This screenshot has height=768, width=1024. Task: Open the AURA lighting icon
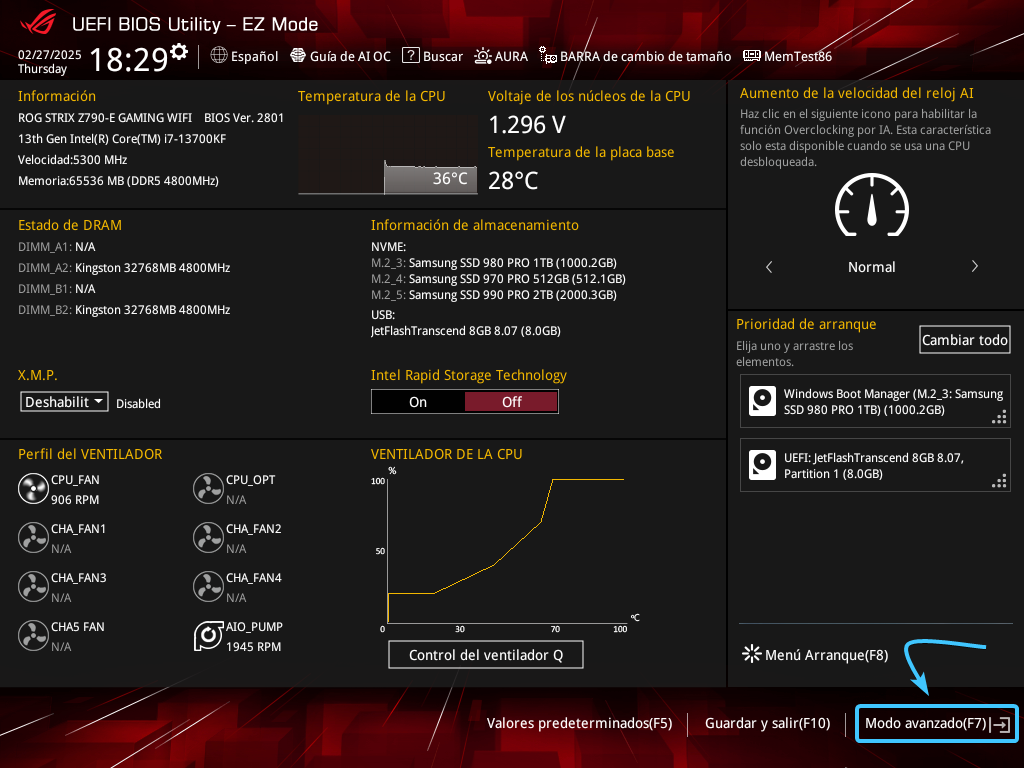click(483, 56)
